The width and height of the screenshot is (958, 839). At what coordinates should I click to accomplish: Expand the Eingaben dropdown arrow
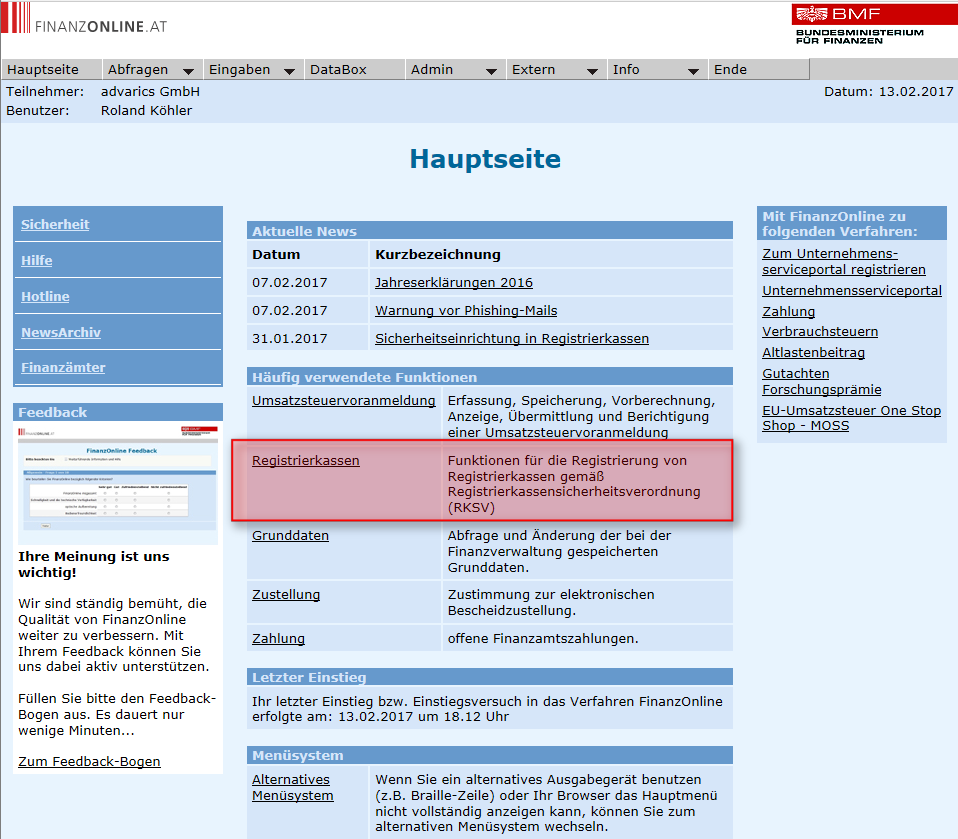290,71
